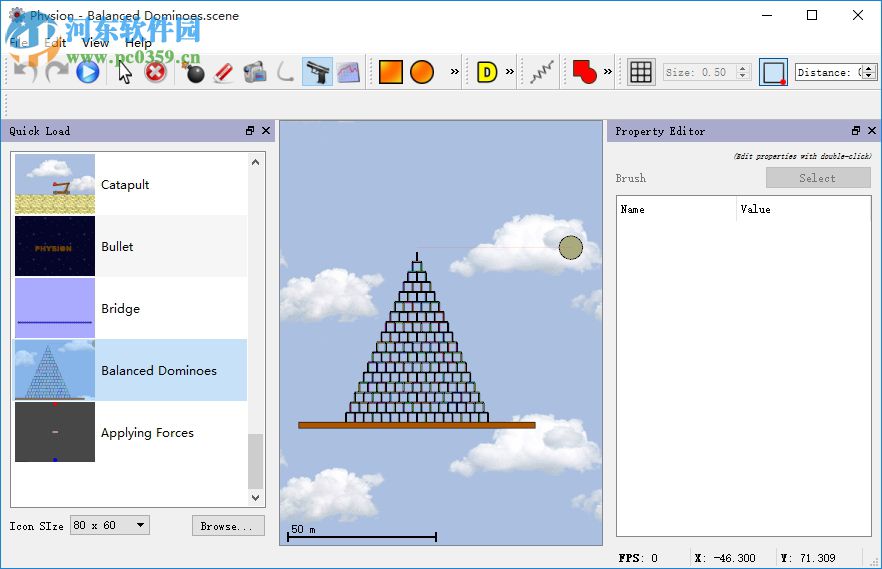The image size is (882, 569).
Task: Click the Quick Load scrollbar thumb
Action: [255, 461]
